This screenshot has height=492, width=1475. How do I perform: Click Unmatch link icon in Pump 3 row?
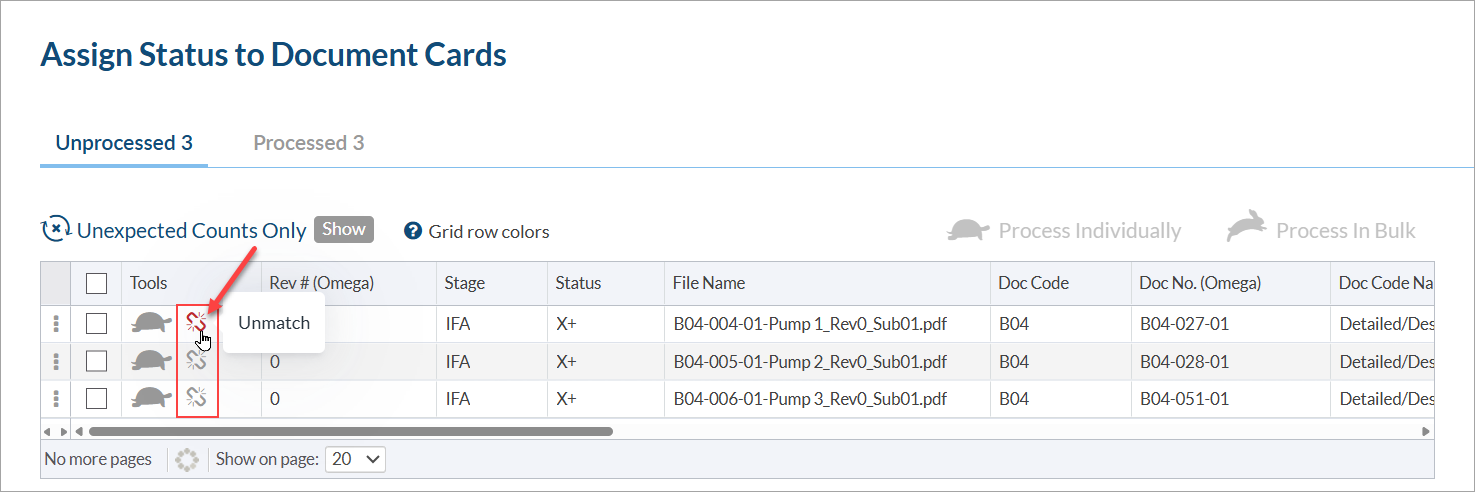click(197, 399)
